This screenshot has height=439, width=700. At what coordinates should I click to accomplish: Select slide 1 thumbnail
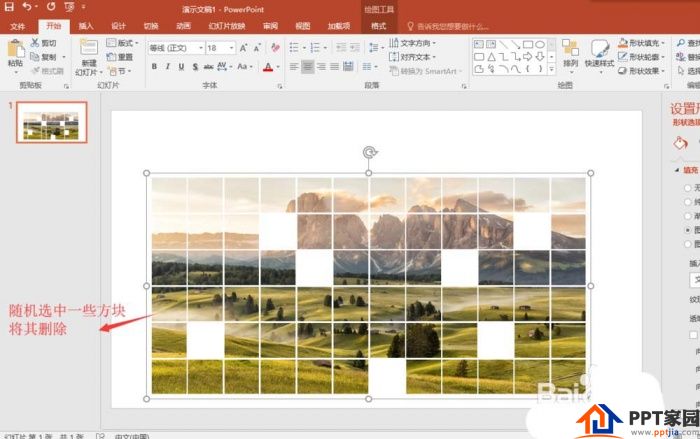(x=51, y=122)
